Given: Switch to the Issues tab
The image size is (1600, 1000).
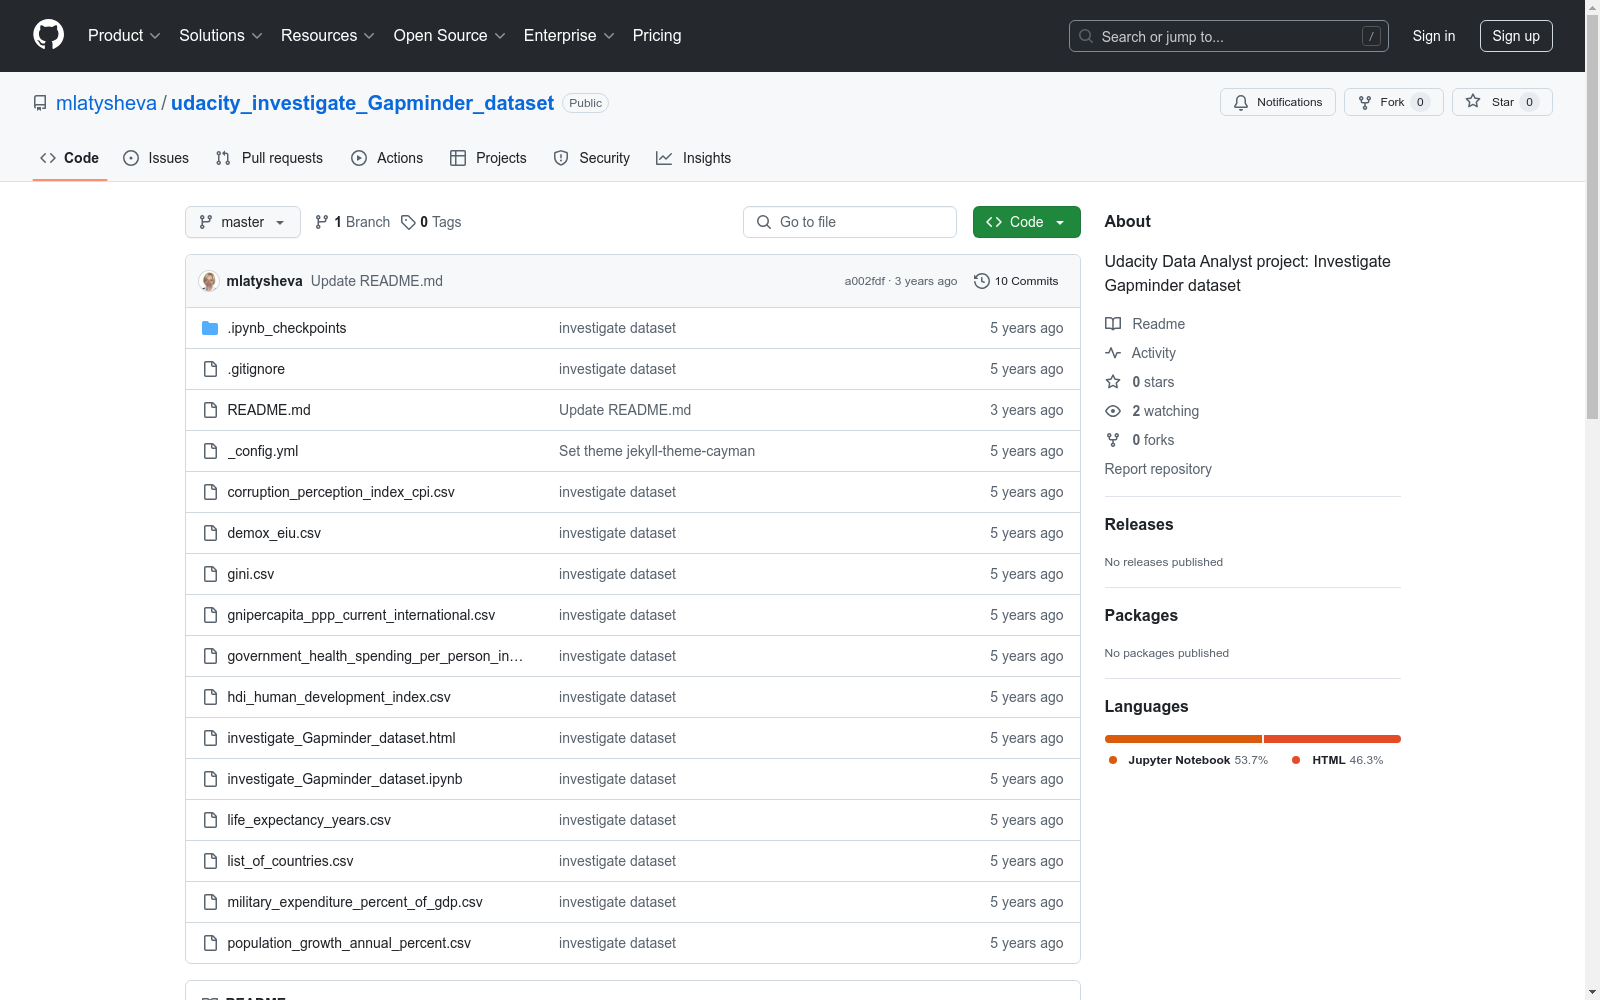Looking at the screenshot, I should coord(156,158).
